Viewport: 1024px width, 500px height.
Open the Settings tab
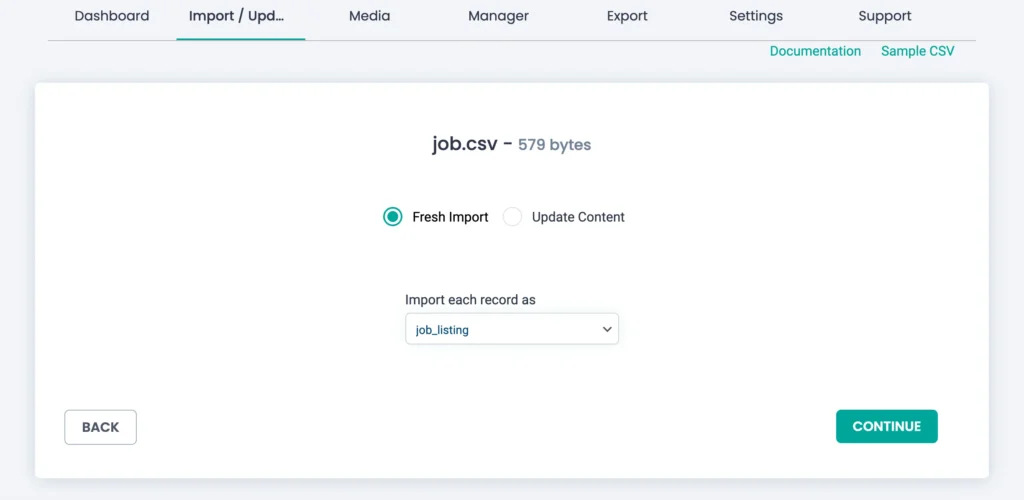[x=756, y=16]
